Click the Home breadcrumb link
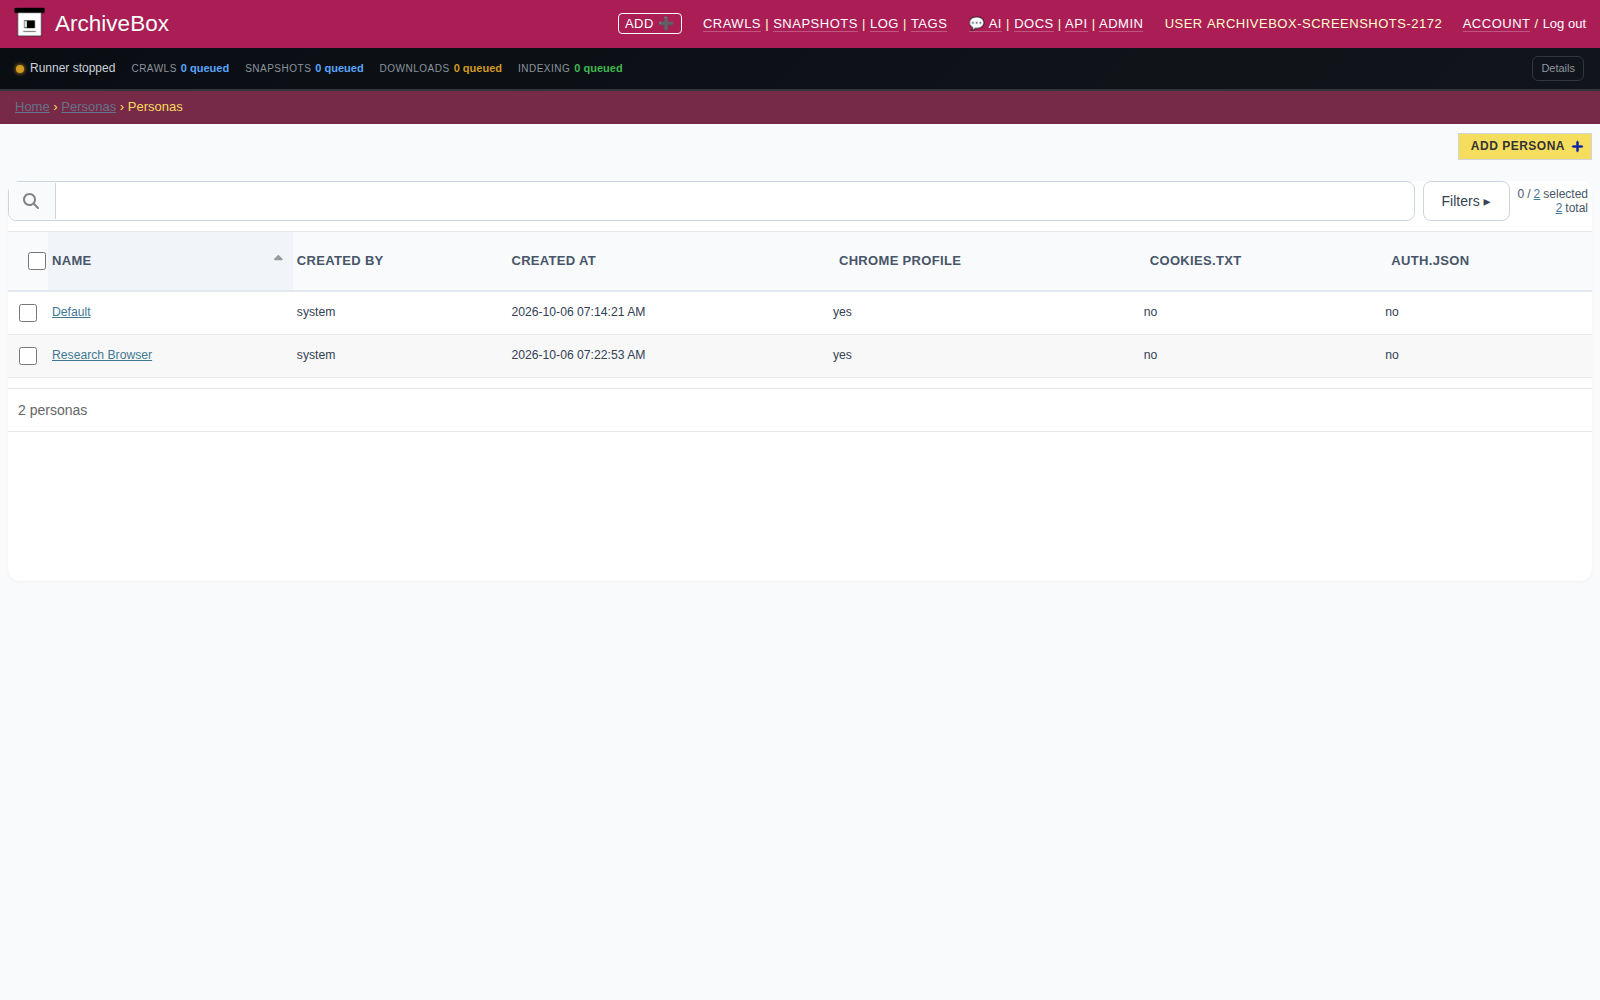The height and width of the screenshot is (1000, 1600). 32,107
